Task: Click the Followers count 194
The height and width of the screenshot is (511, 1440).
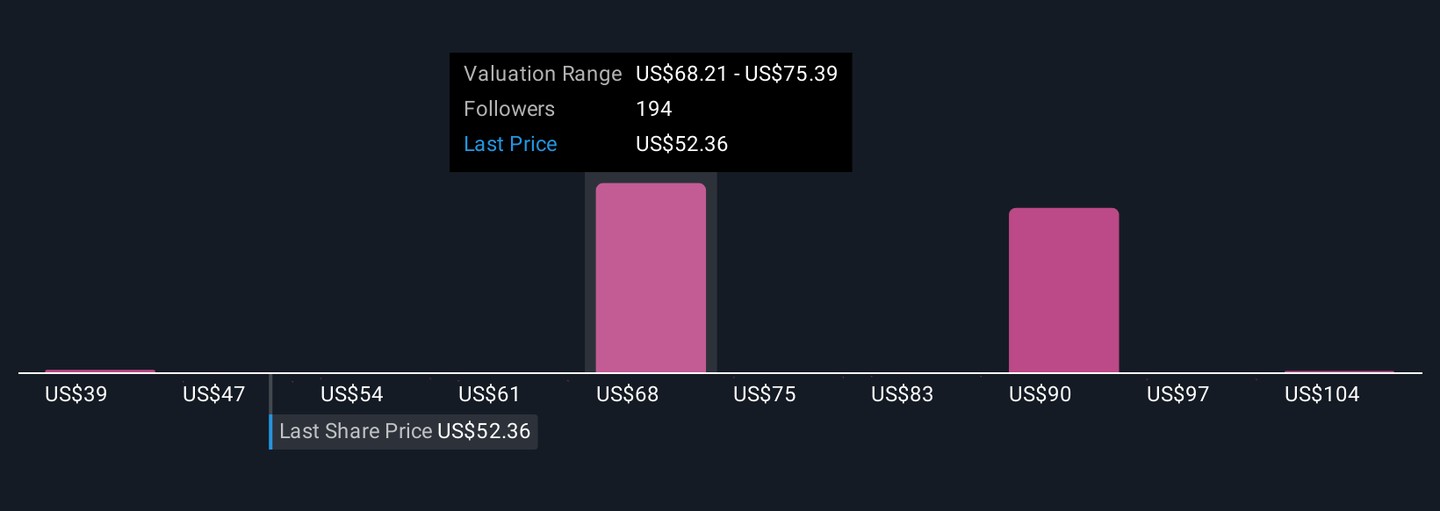Action: pos(654,109)
